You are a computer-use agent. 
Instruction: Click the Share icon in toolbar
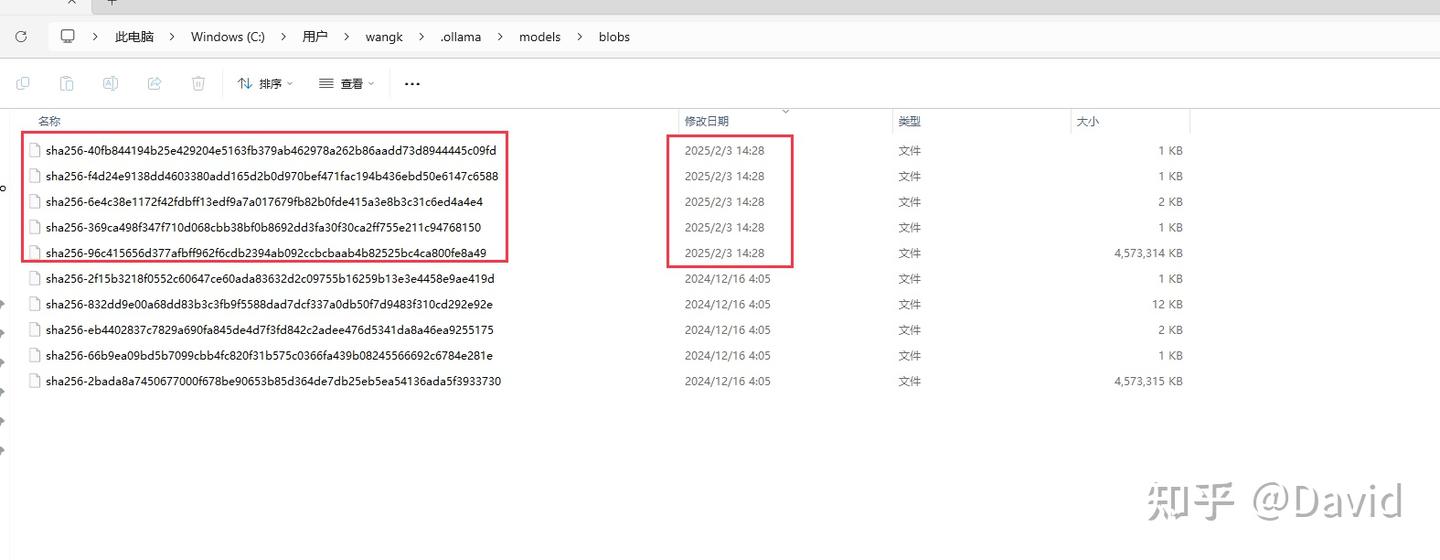154,84
